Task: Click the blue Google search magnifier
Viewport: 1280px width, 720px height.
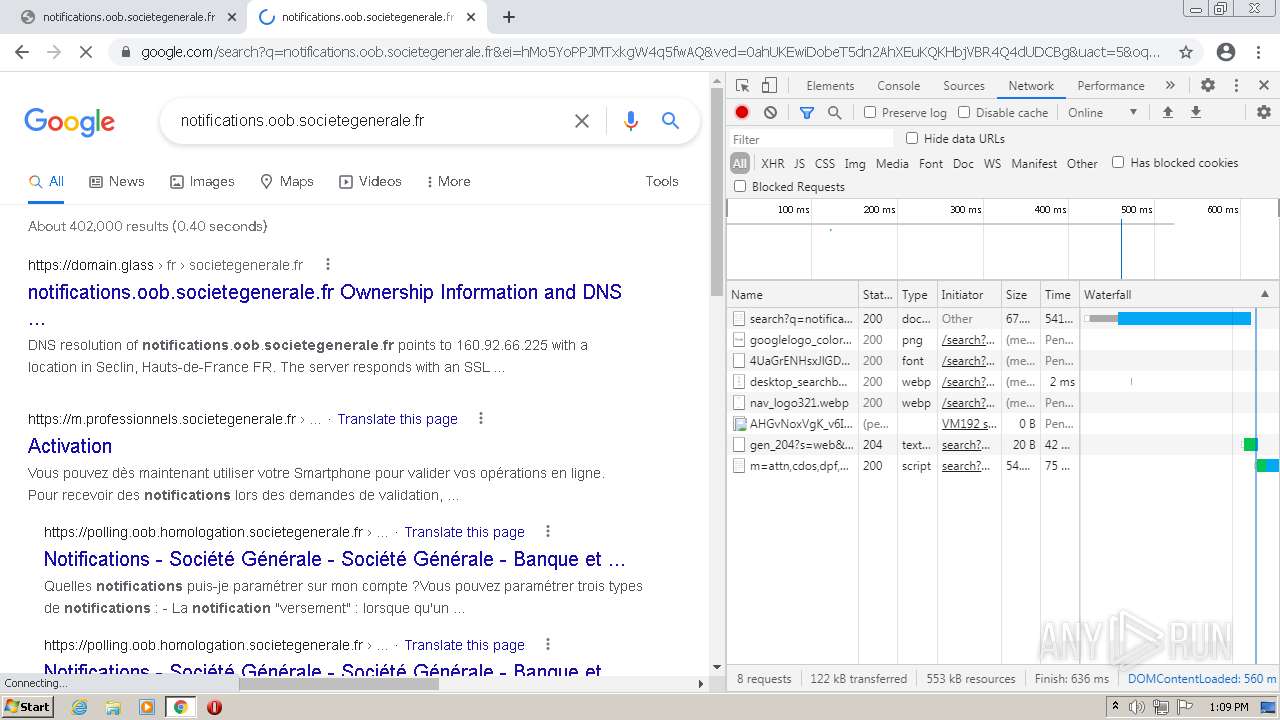Action: 670,121
